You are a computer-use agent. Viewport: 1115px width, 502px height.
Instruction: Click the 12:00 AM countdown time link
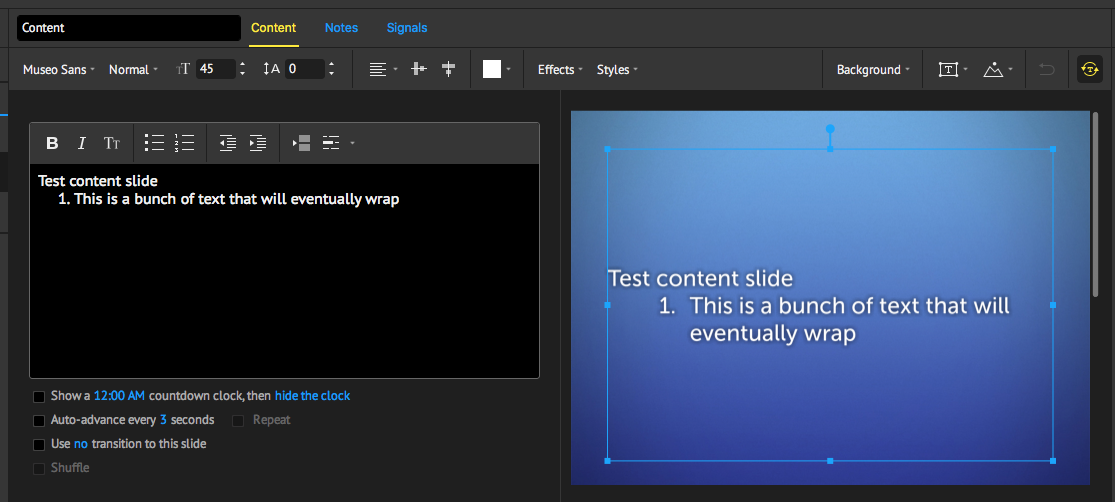tap(119, 396)
